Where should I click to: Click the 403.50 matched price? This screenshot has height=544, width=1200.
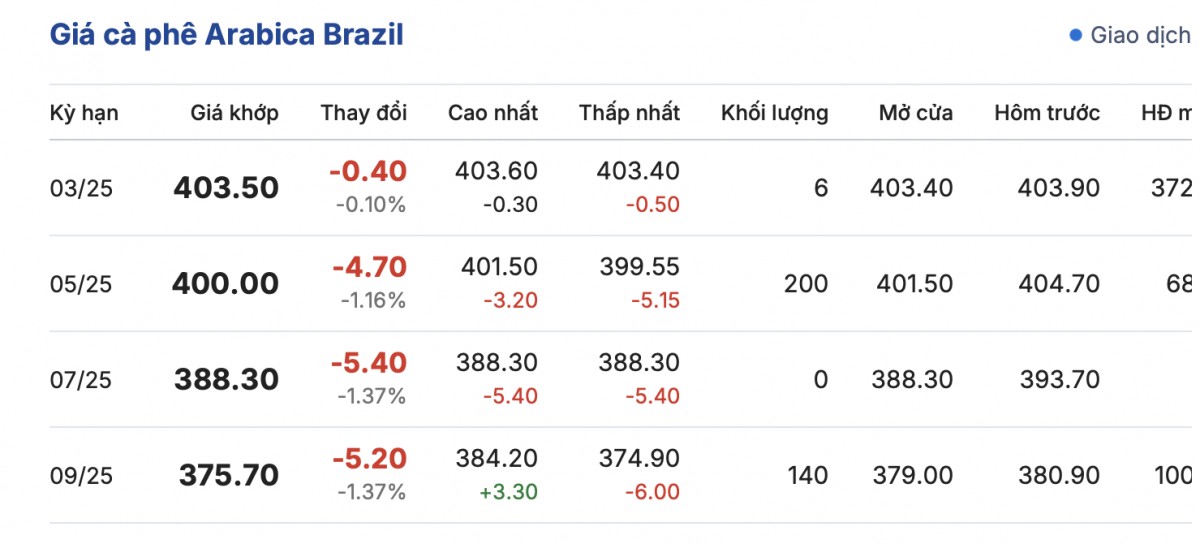[226, 188]
